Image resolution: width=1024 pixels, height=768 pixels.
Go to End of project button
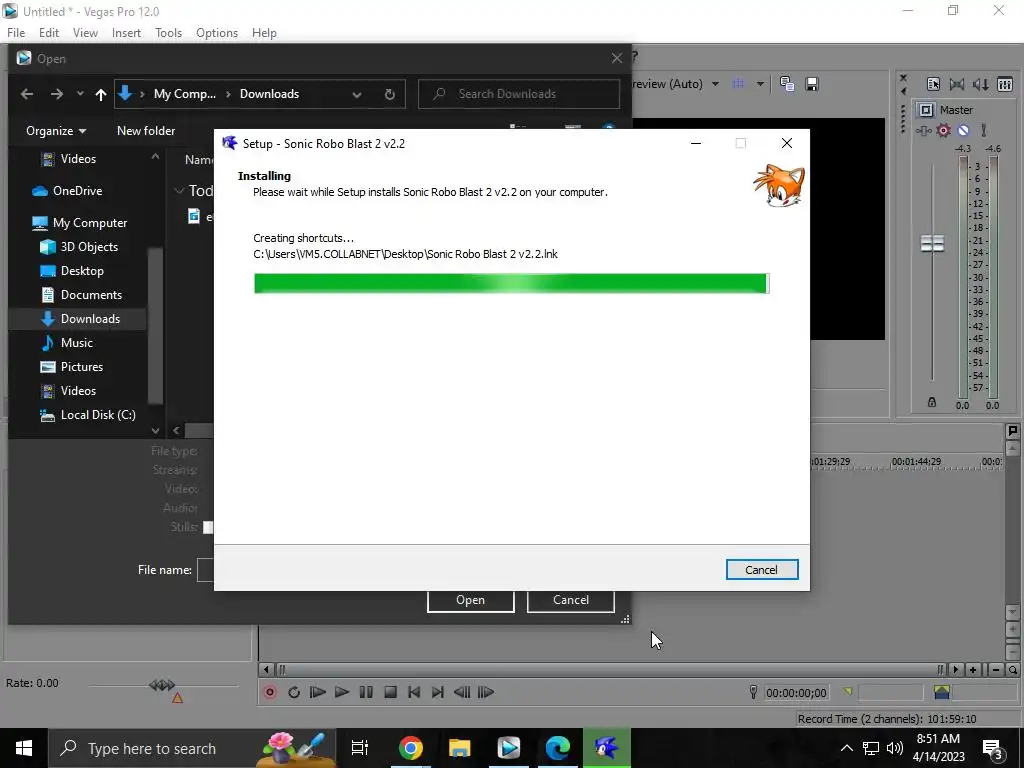(438, 692)
